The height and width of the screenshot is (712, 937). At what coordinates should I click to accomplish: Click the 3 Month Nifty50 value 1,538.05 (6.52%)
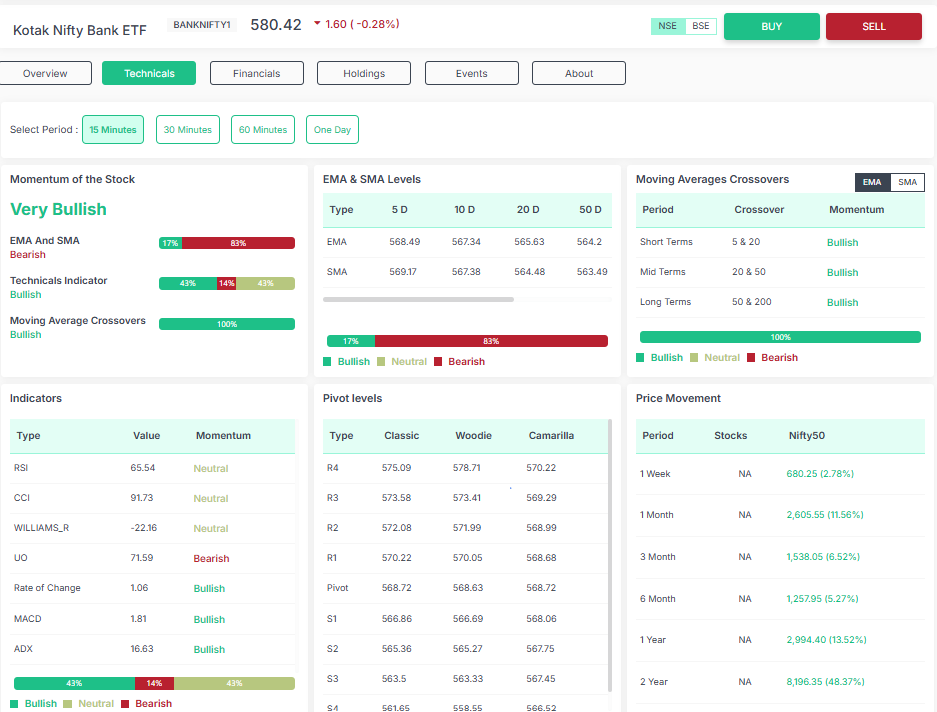823,557
